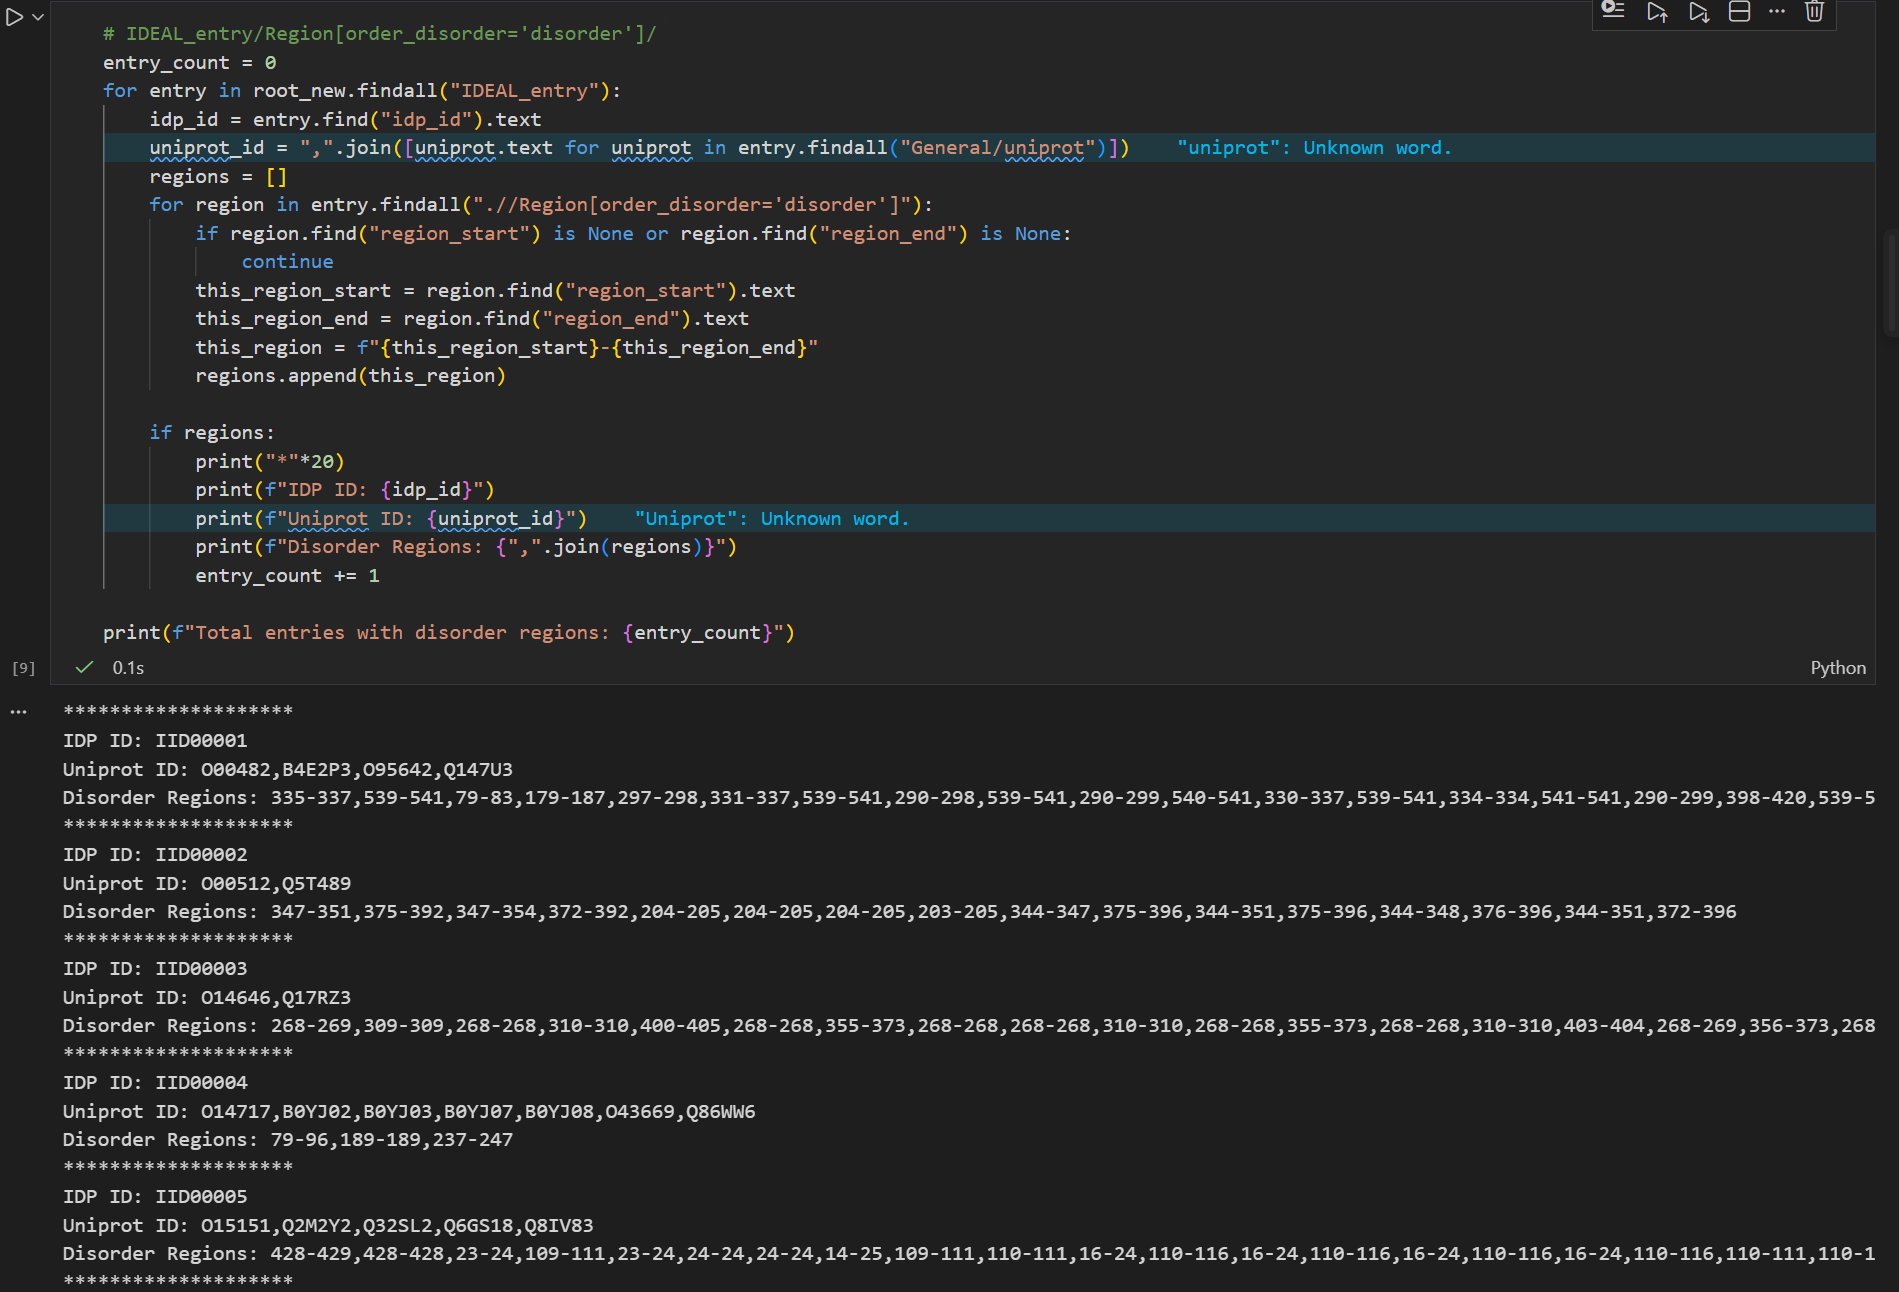The height and width of the screenshot is (1292, 1899).
Task: Click the Run by Line icon in cell toolbar
Action: pos(1613,11)
